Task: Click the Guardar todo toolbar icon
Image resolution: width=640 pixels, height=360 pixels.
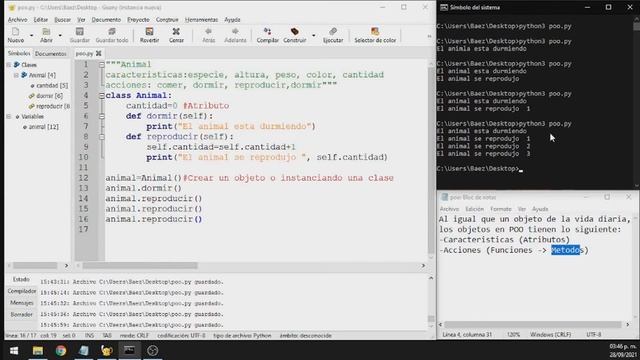Action: (112, 35)
